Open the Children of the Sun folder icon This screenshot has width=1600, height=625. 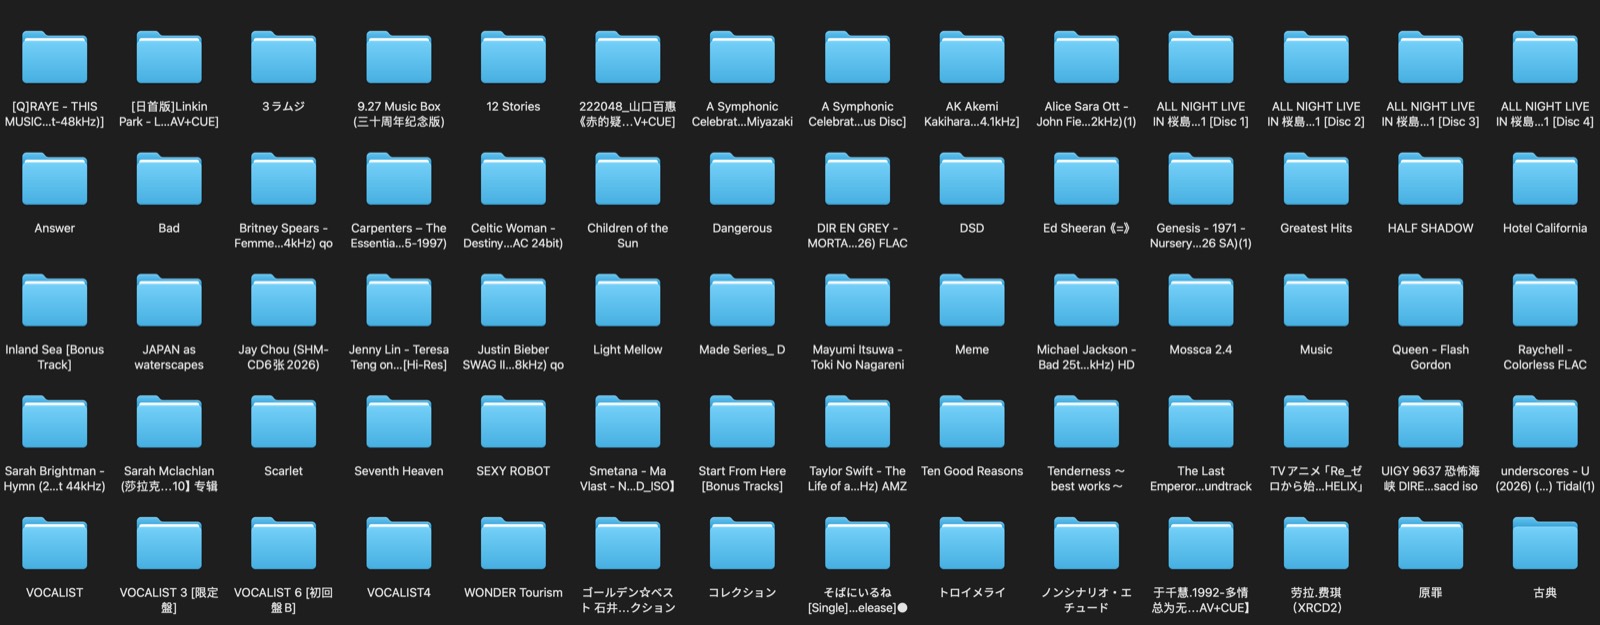(628, 179)
